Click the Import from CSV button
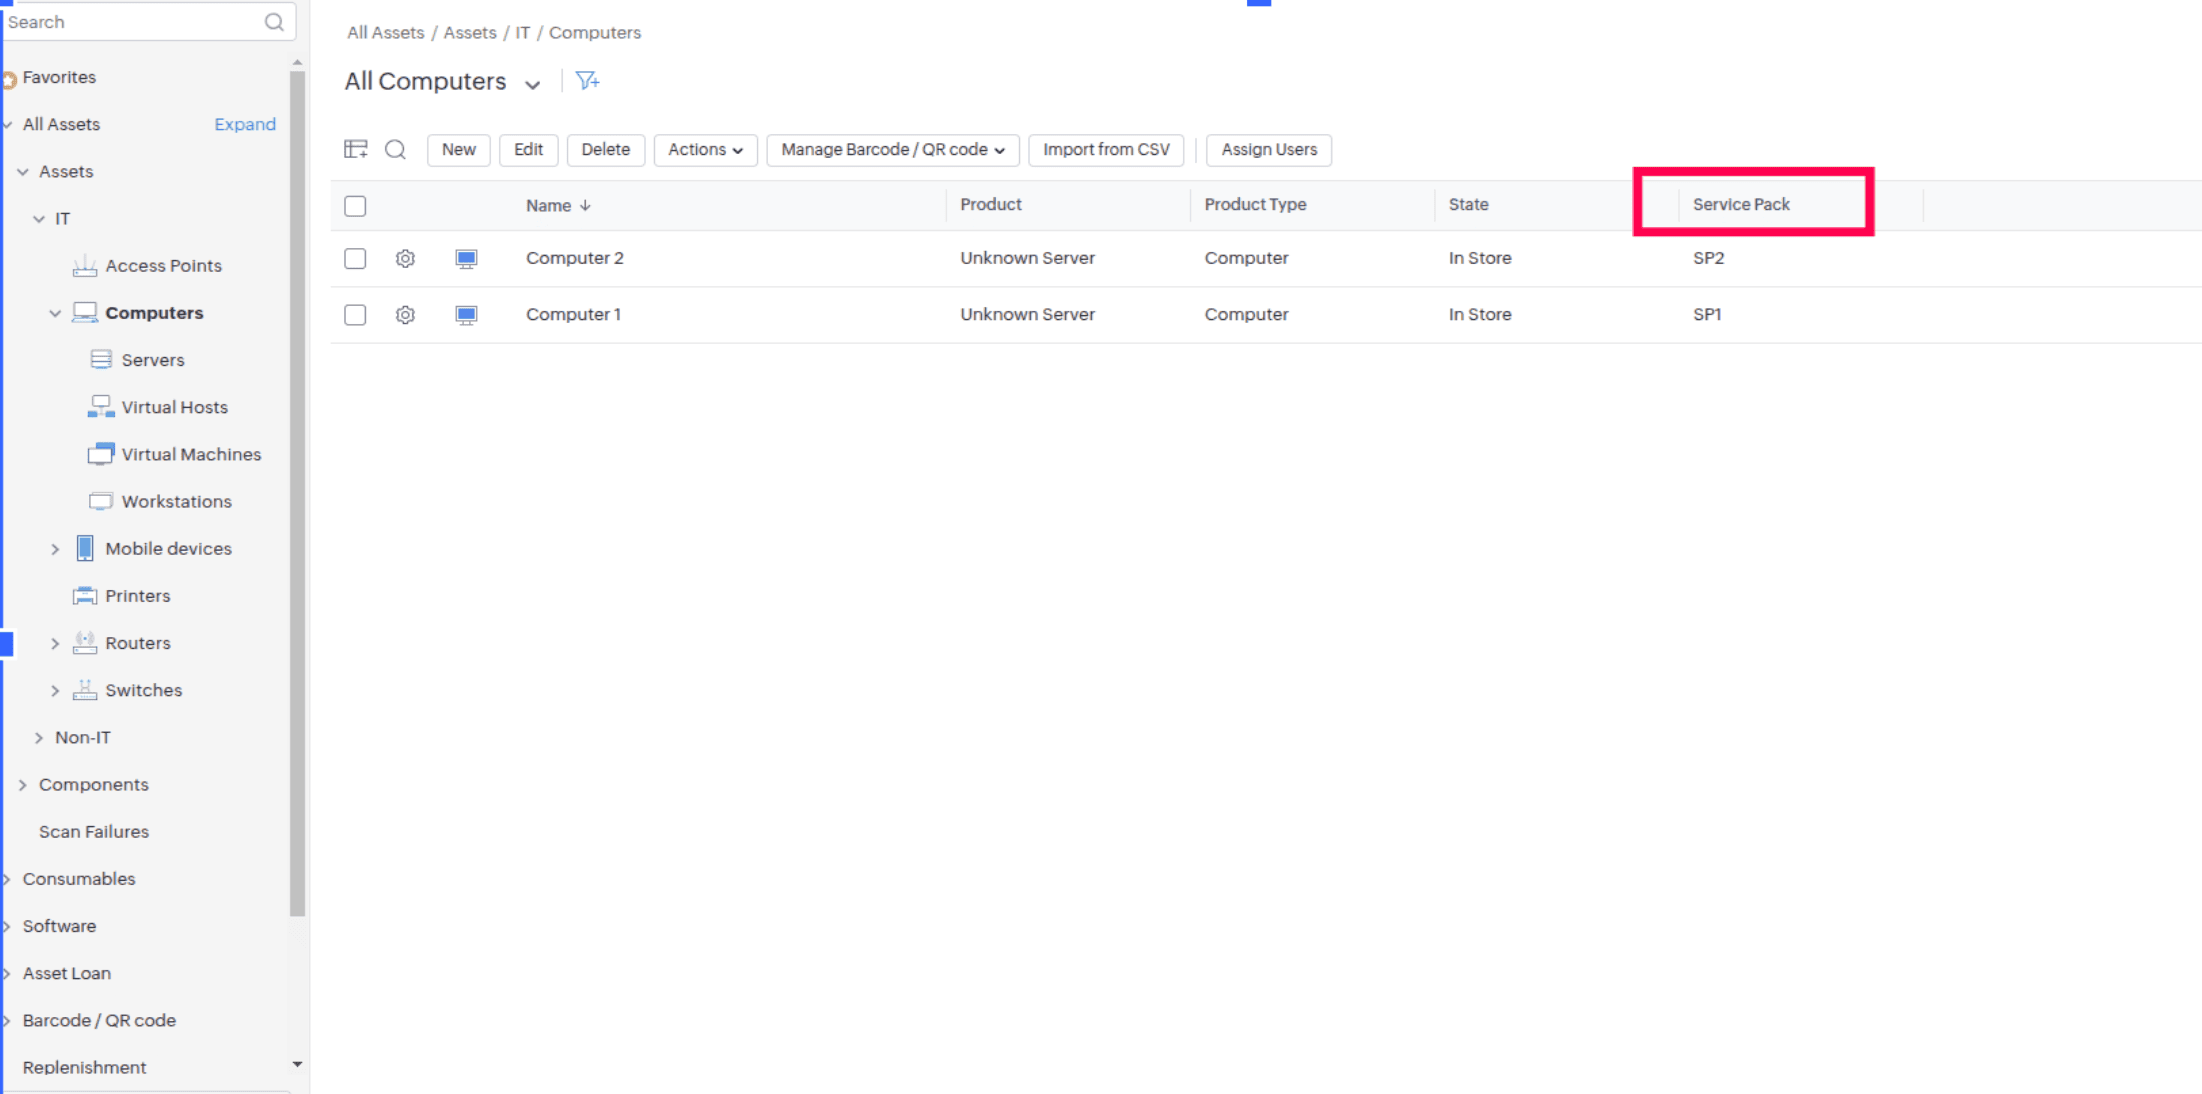Viewport: 2202px width, 1094px height. [1106, 150]
